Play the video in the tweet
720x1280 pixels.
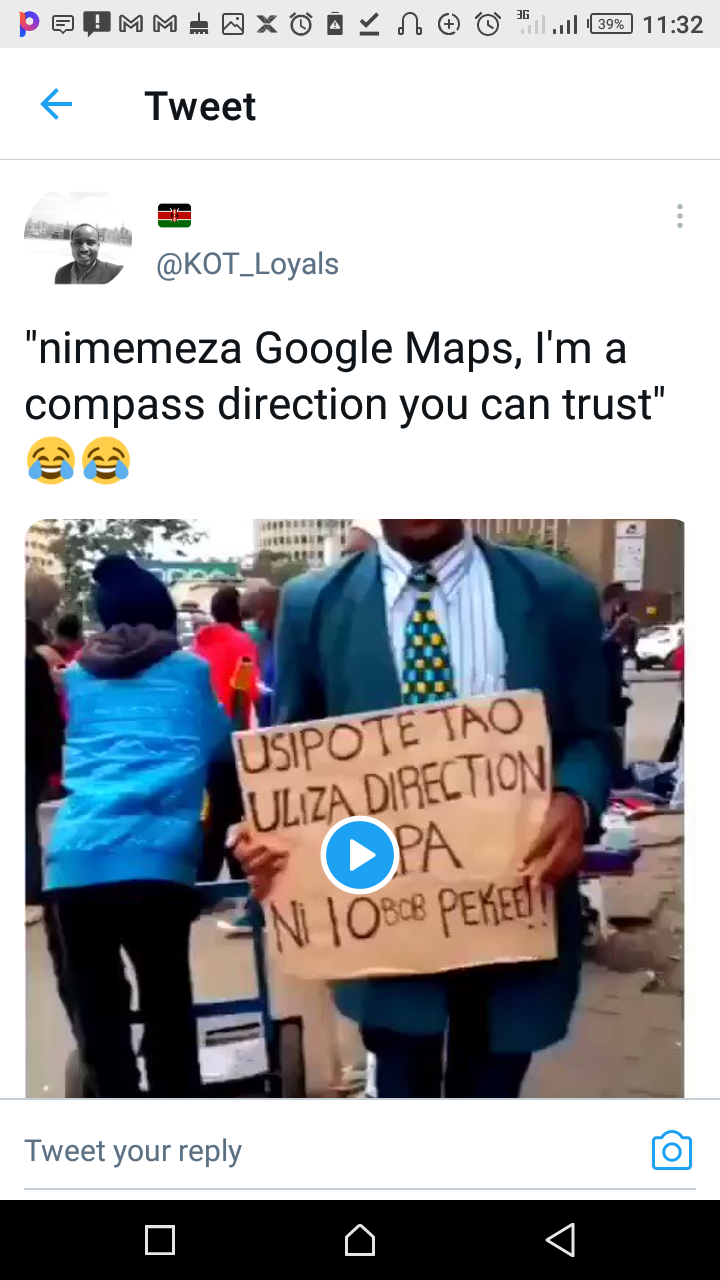point(360,855)
